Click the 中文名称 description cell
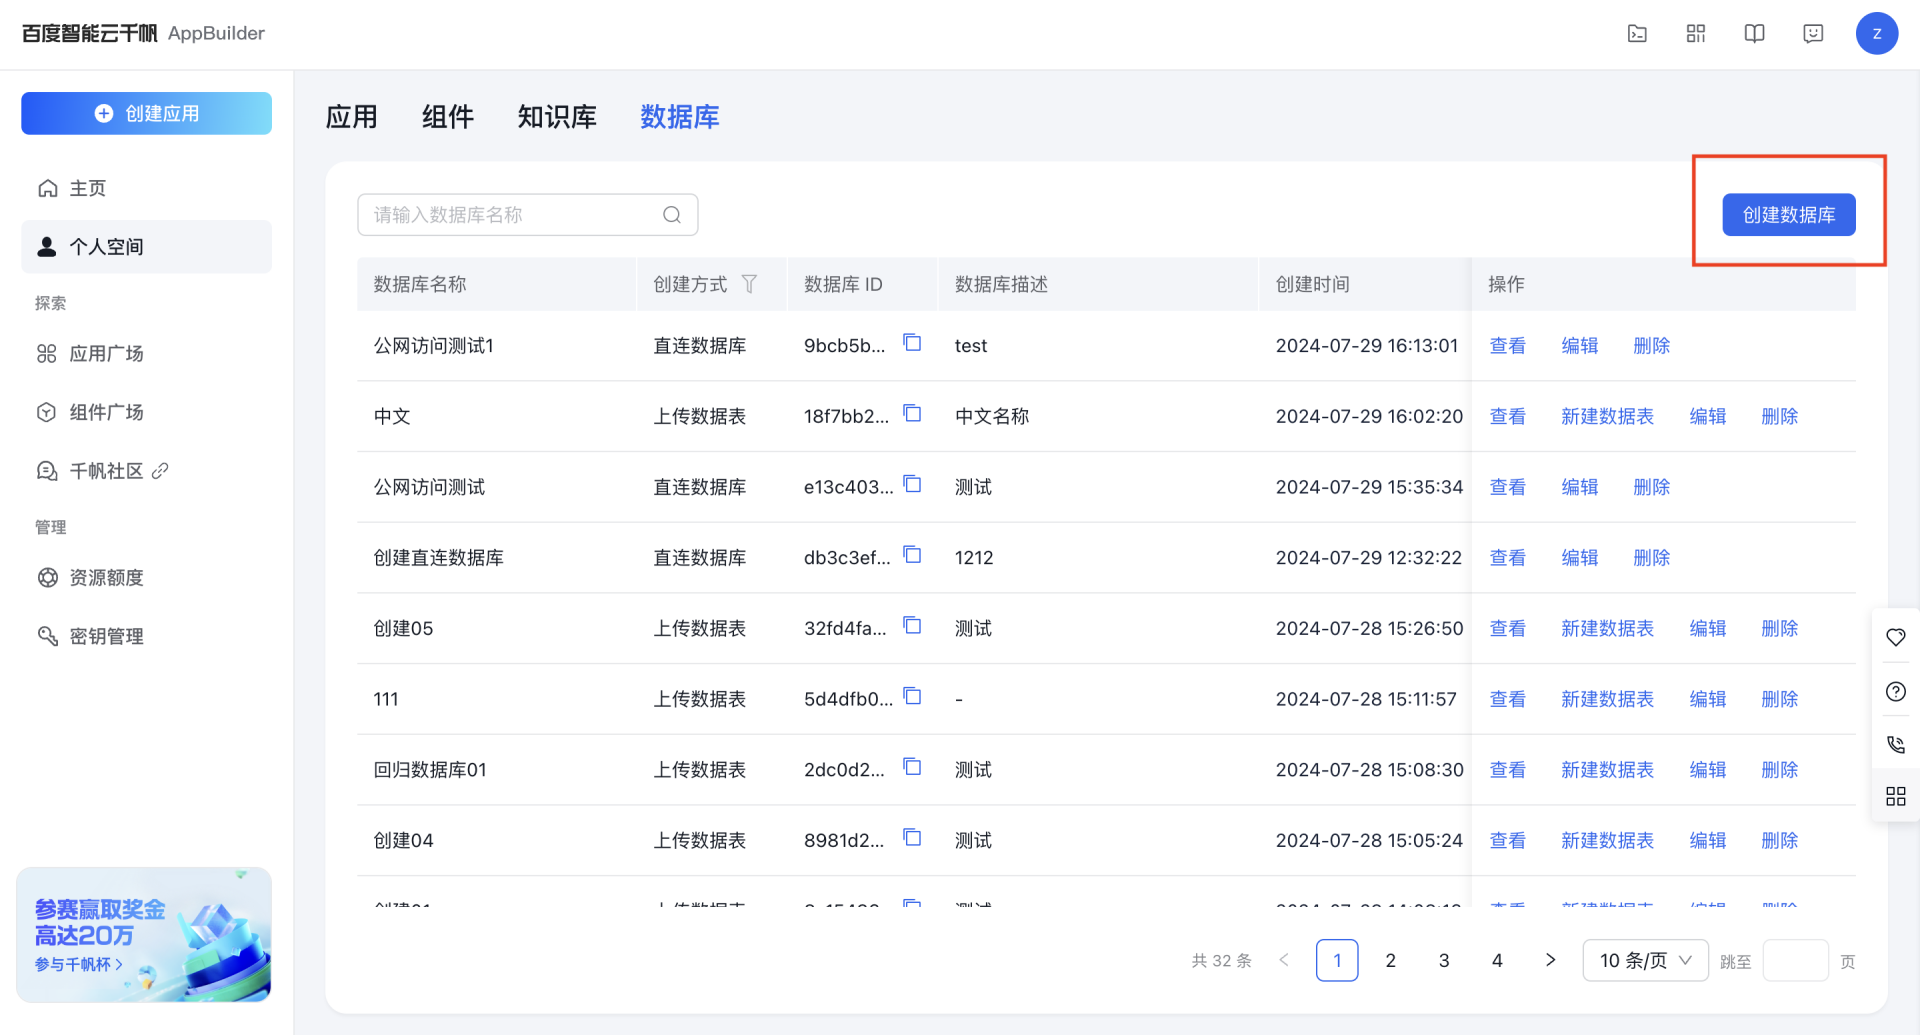1920x1035 pixels. click(x=991, y=416)
